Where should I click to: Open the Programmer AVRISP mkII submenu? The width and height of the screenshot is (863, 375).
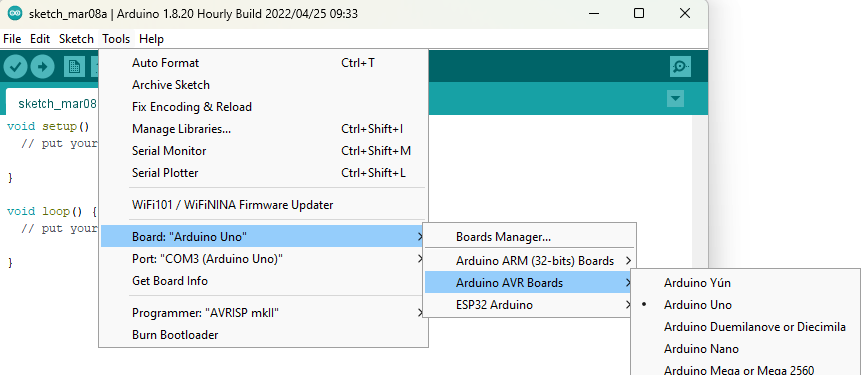[x=264, y=313]
